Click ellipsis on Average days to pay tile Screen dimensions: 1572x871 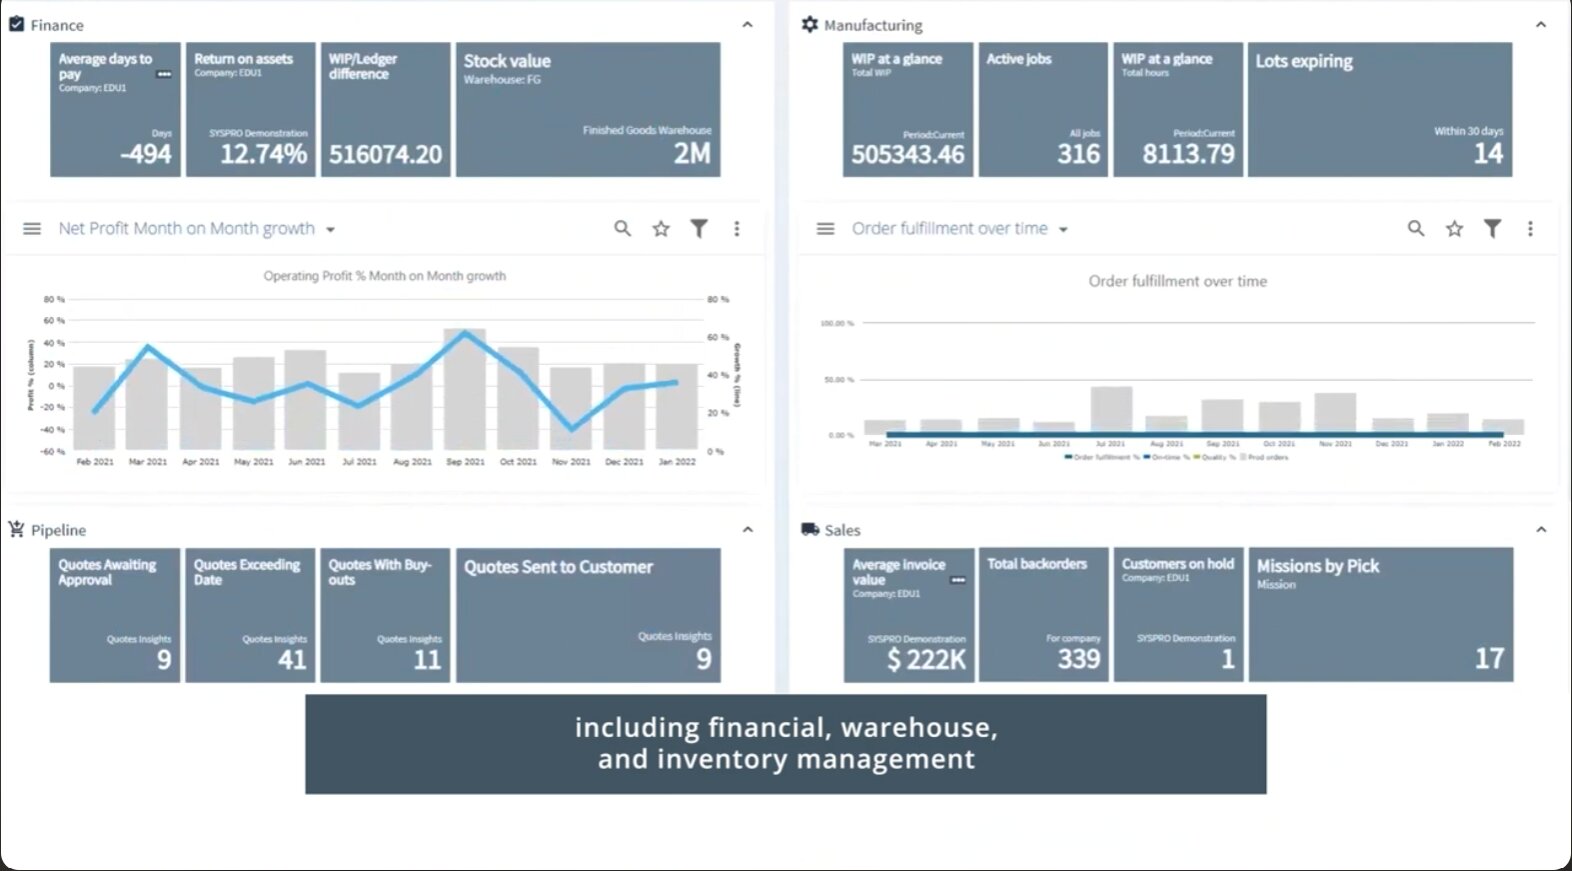pos(164,75)
